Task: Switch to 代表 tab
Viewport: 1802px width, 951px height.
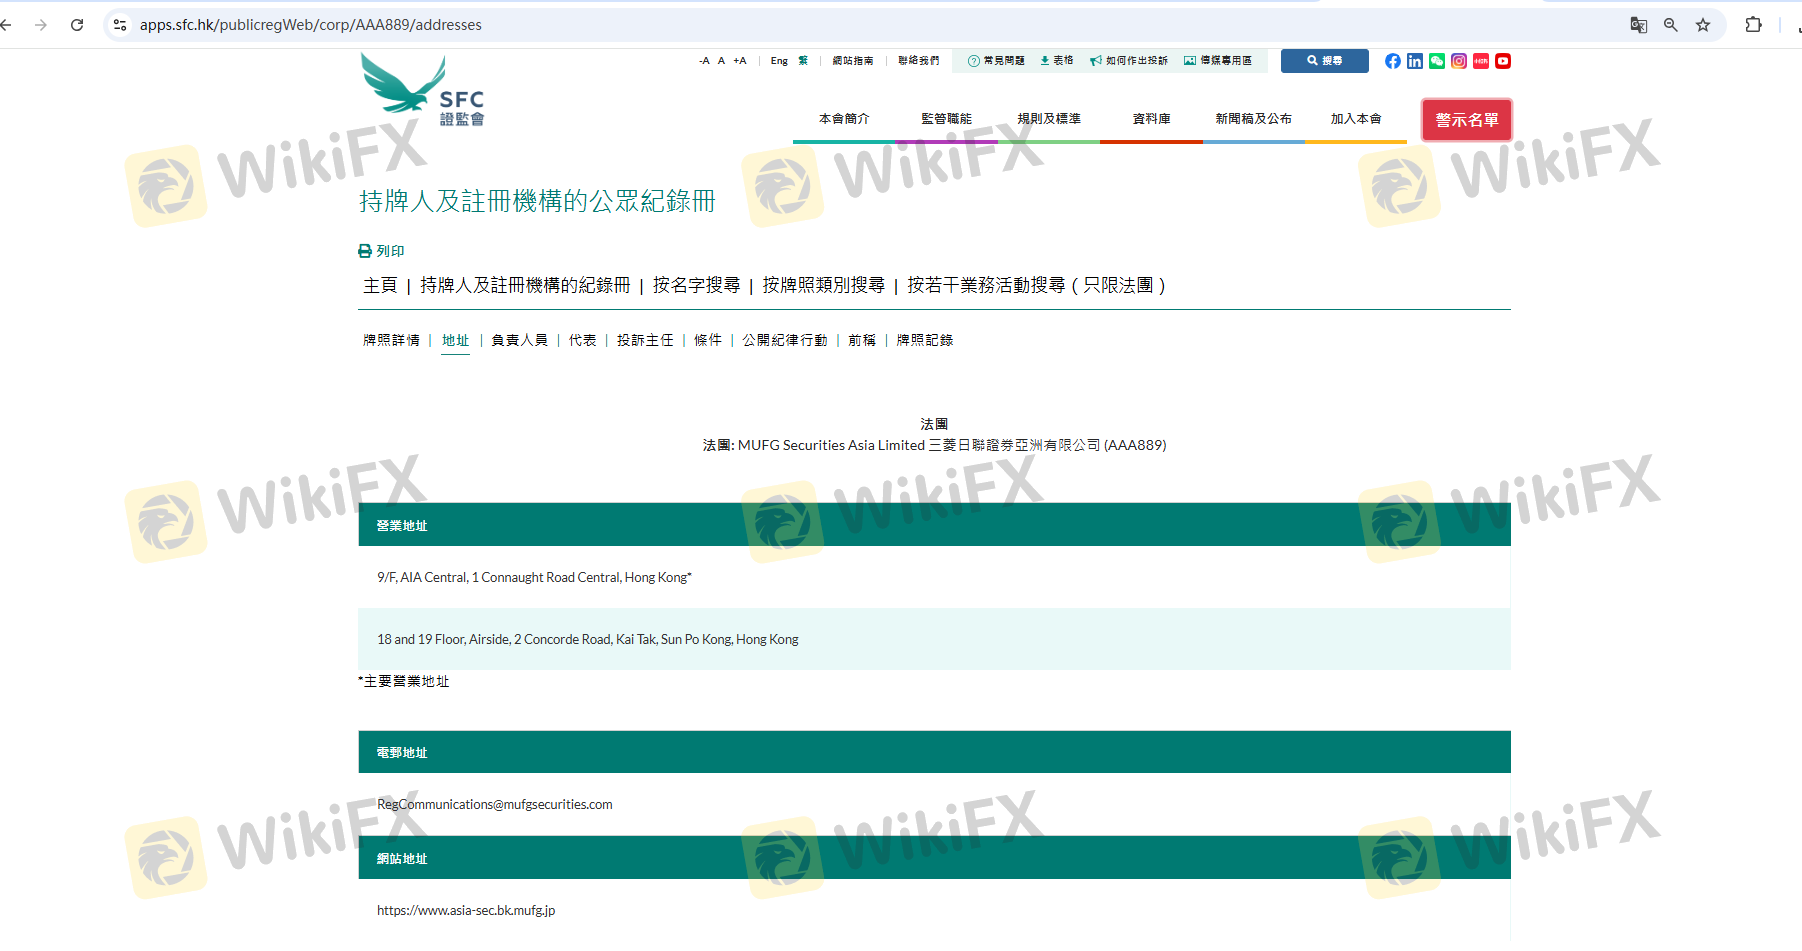Action: (x=583, y=341)
